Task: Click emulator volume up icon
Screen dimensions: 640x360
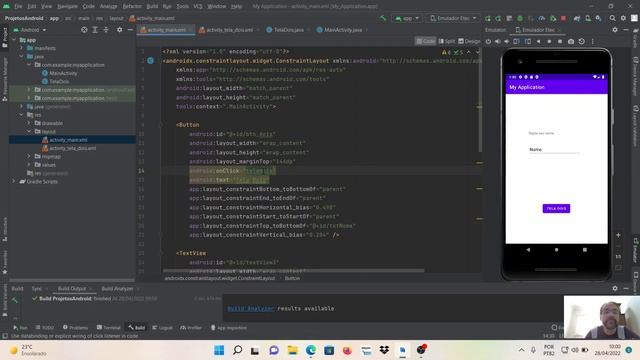Action: (x=498, y=41)
